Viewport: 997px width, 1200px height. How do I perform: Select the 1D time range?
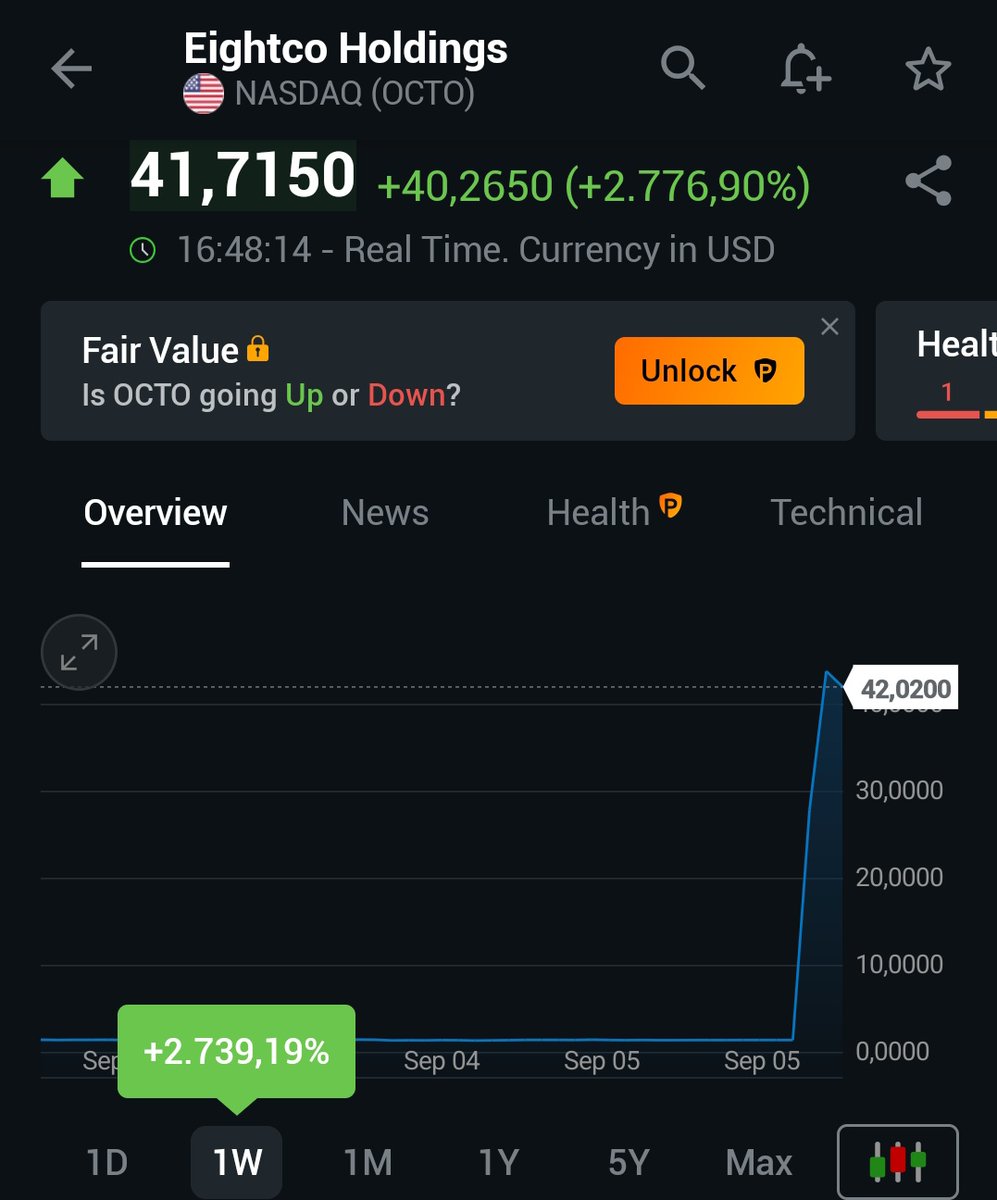click(106, 1163)
